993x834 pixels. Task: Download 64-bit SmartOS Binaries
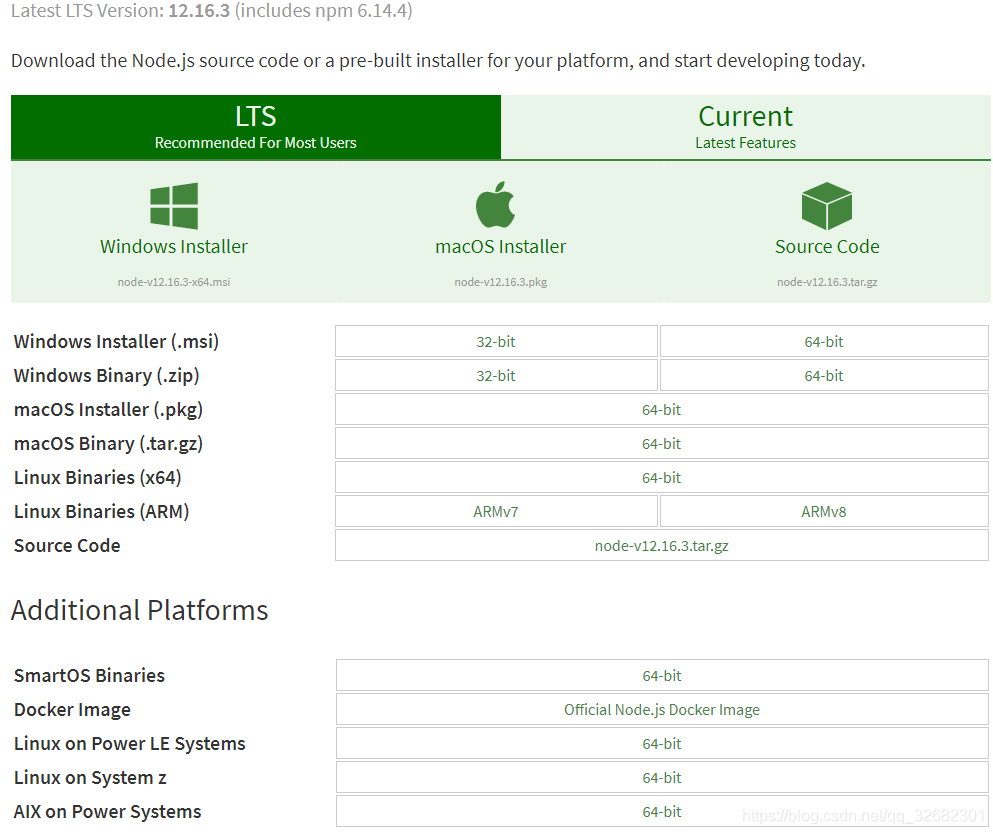coord(662,676)
